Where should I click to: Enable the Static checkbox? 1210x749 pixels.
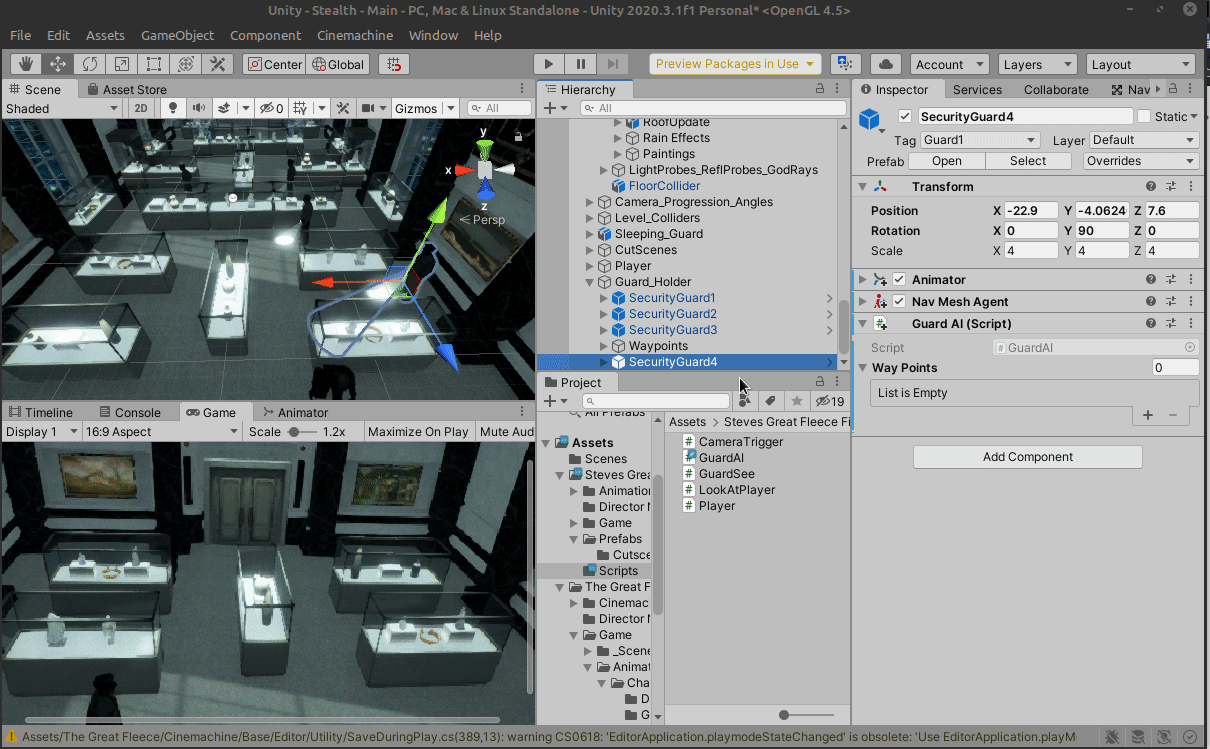[1144, 117]
